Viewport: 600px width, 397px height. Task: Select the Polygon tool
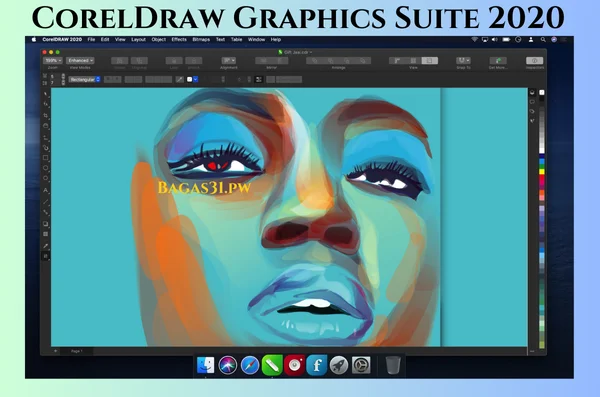click(x=46, y=178)
